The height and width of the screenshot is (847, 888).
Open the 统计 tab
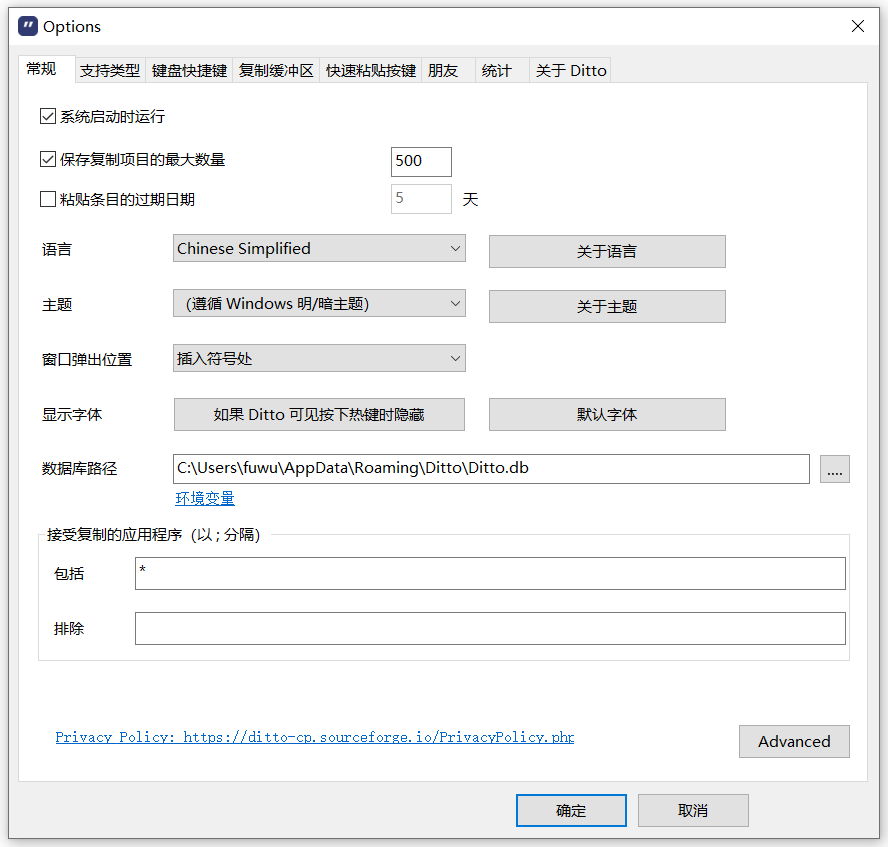point(502,71)
